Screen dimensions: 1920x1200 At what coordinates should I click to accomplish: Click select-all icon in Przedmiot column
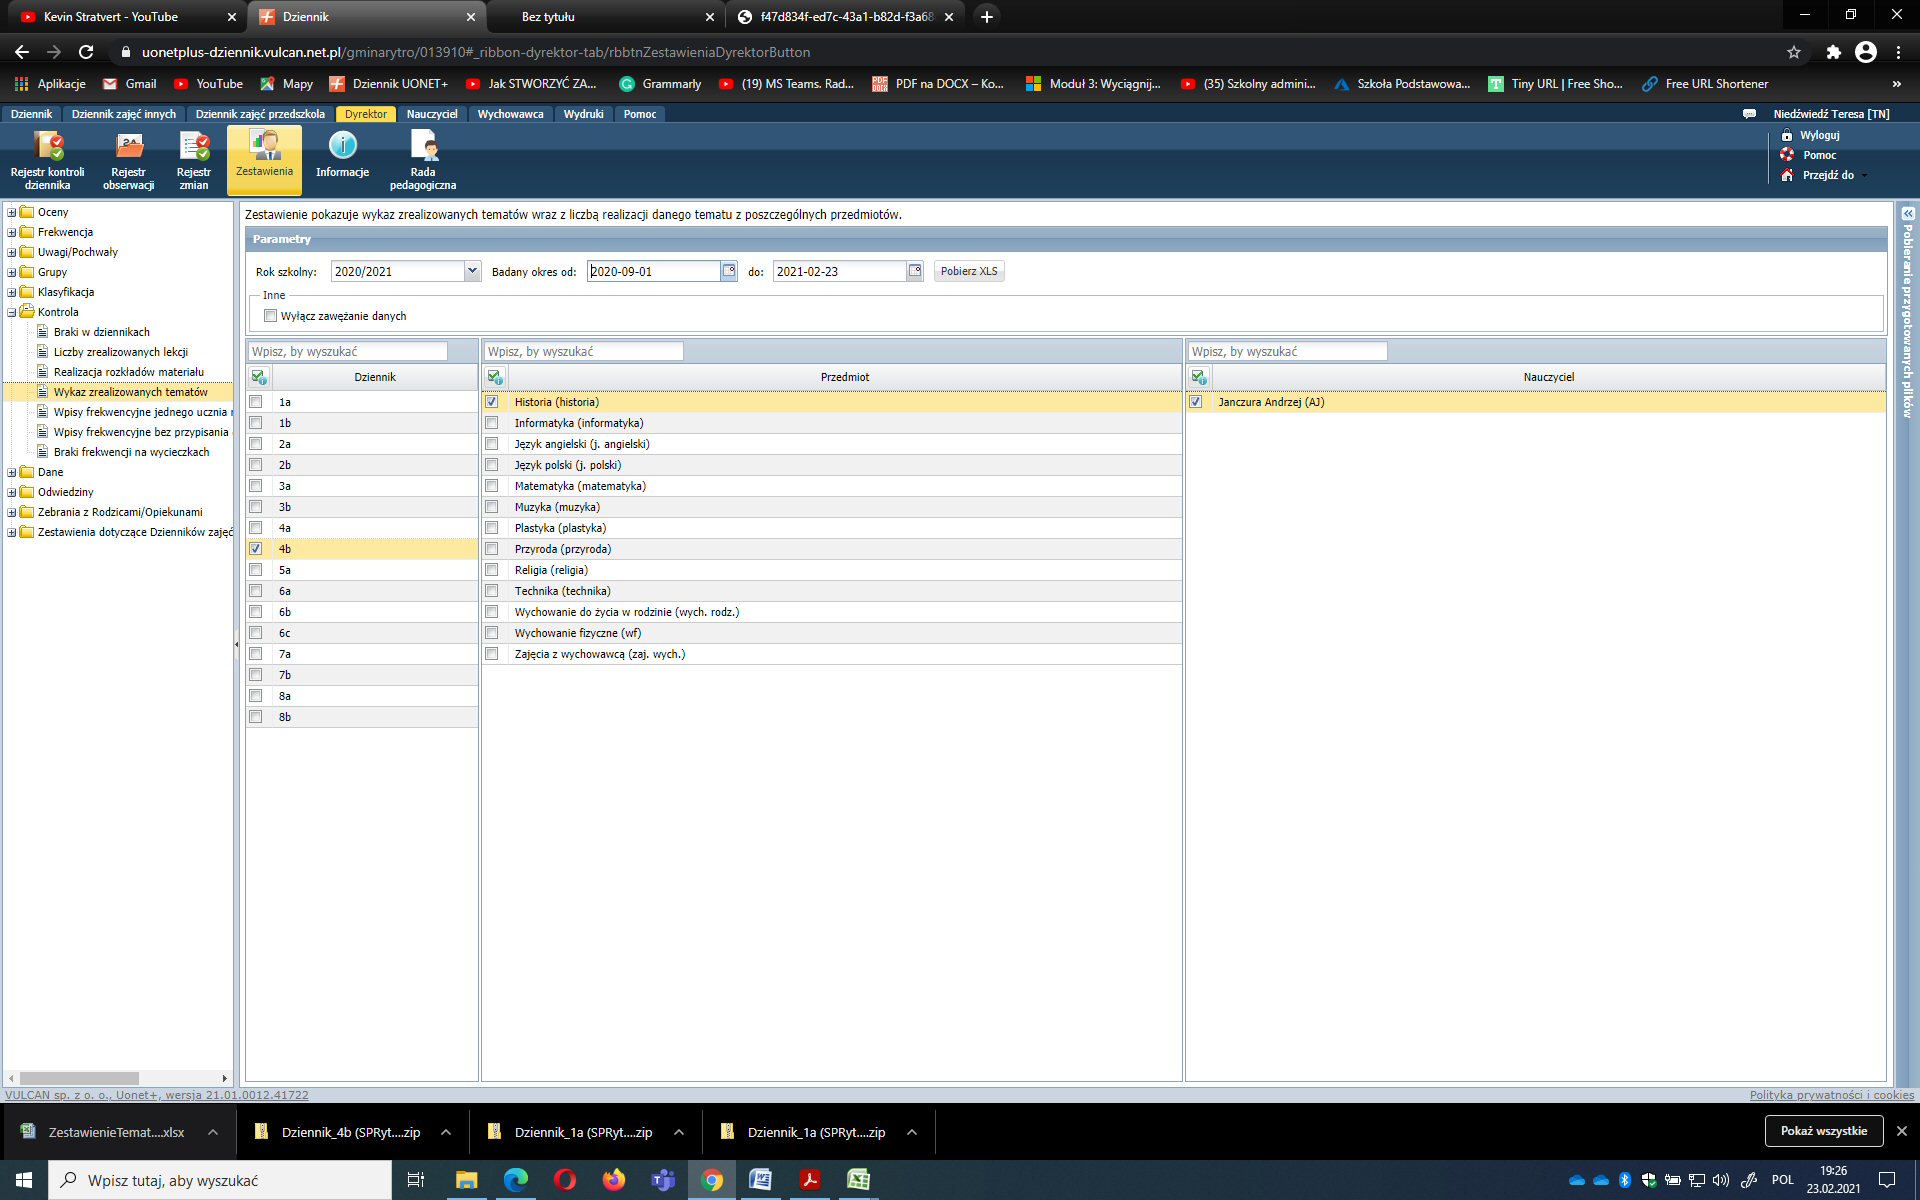click(495, 377)
